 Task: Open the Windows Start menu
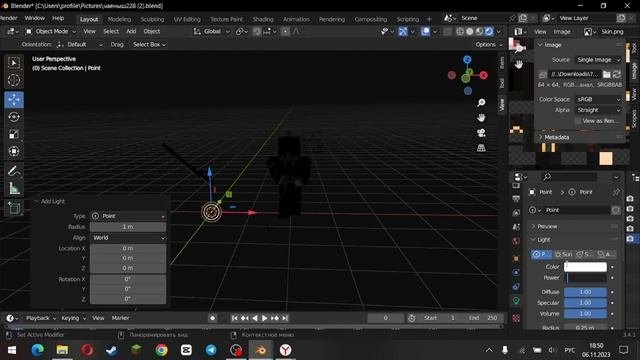(x=12, y=350)
